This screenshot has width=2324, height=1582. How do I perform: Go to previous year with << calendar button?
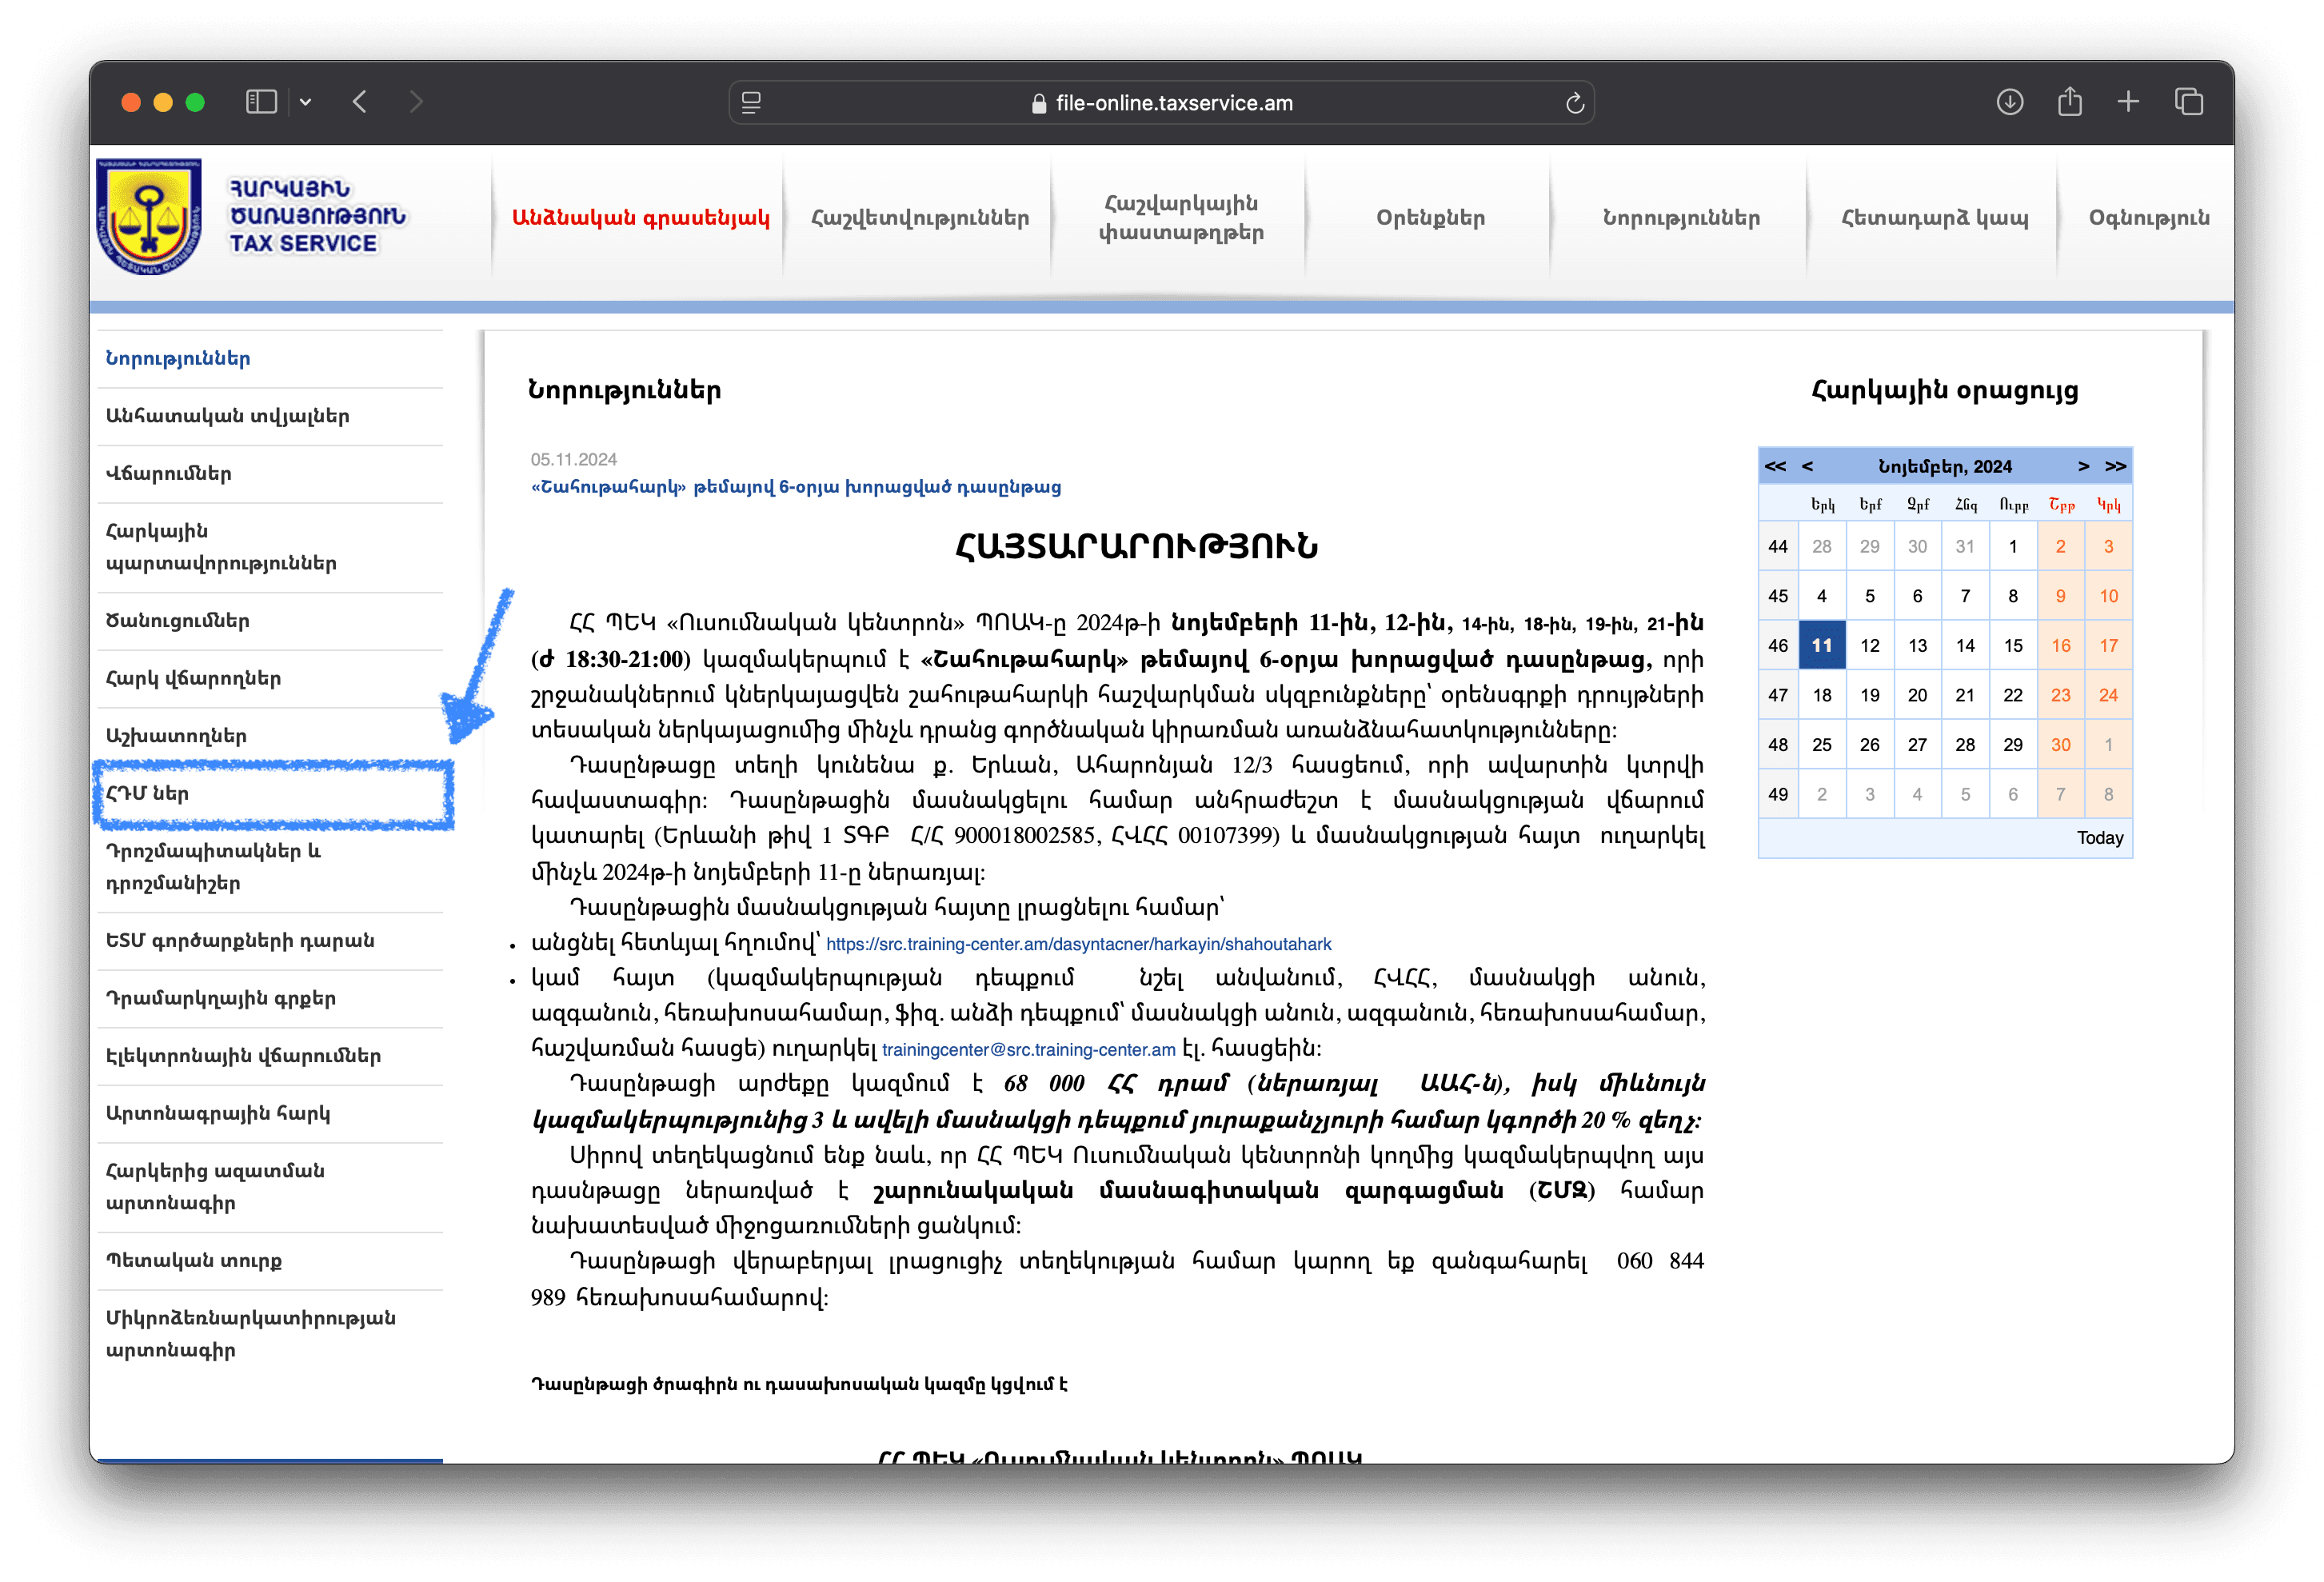(x=1775, y=466)
